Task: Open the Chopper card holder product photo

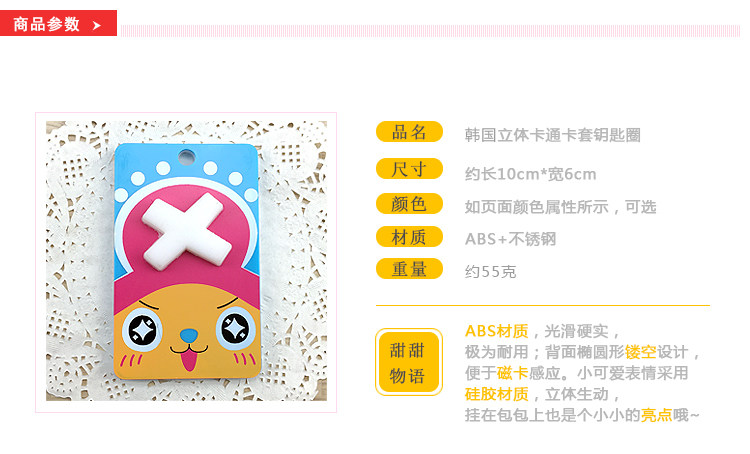Action: click(x=187, y=261)
